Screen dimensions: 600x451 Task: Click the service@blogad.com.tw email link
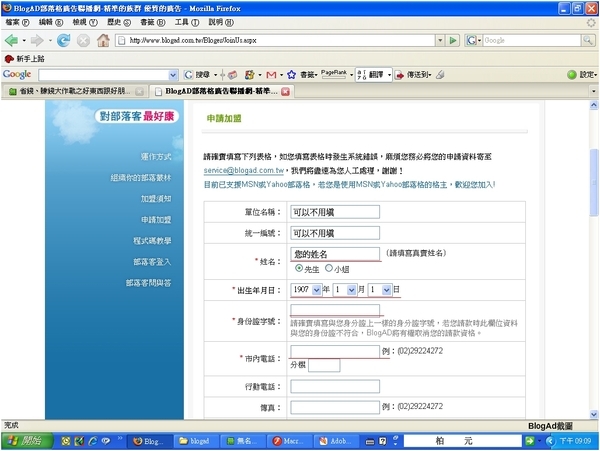pyautogui.click(x=244, y=170)
